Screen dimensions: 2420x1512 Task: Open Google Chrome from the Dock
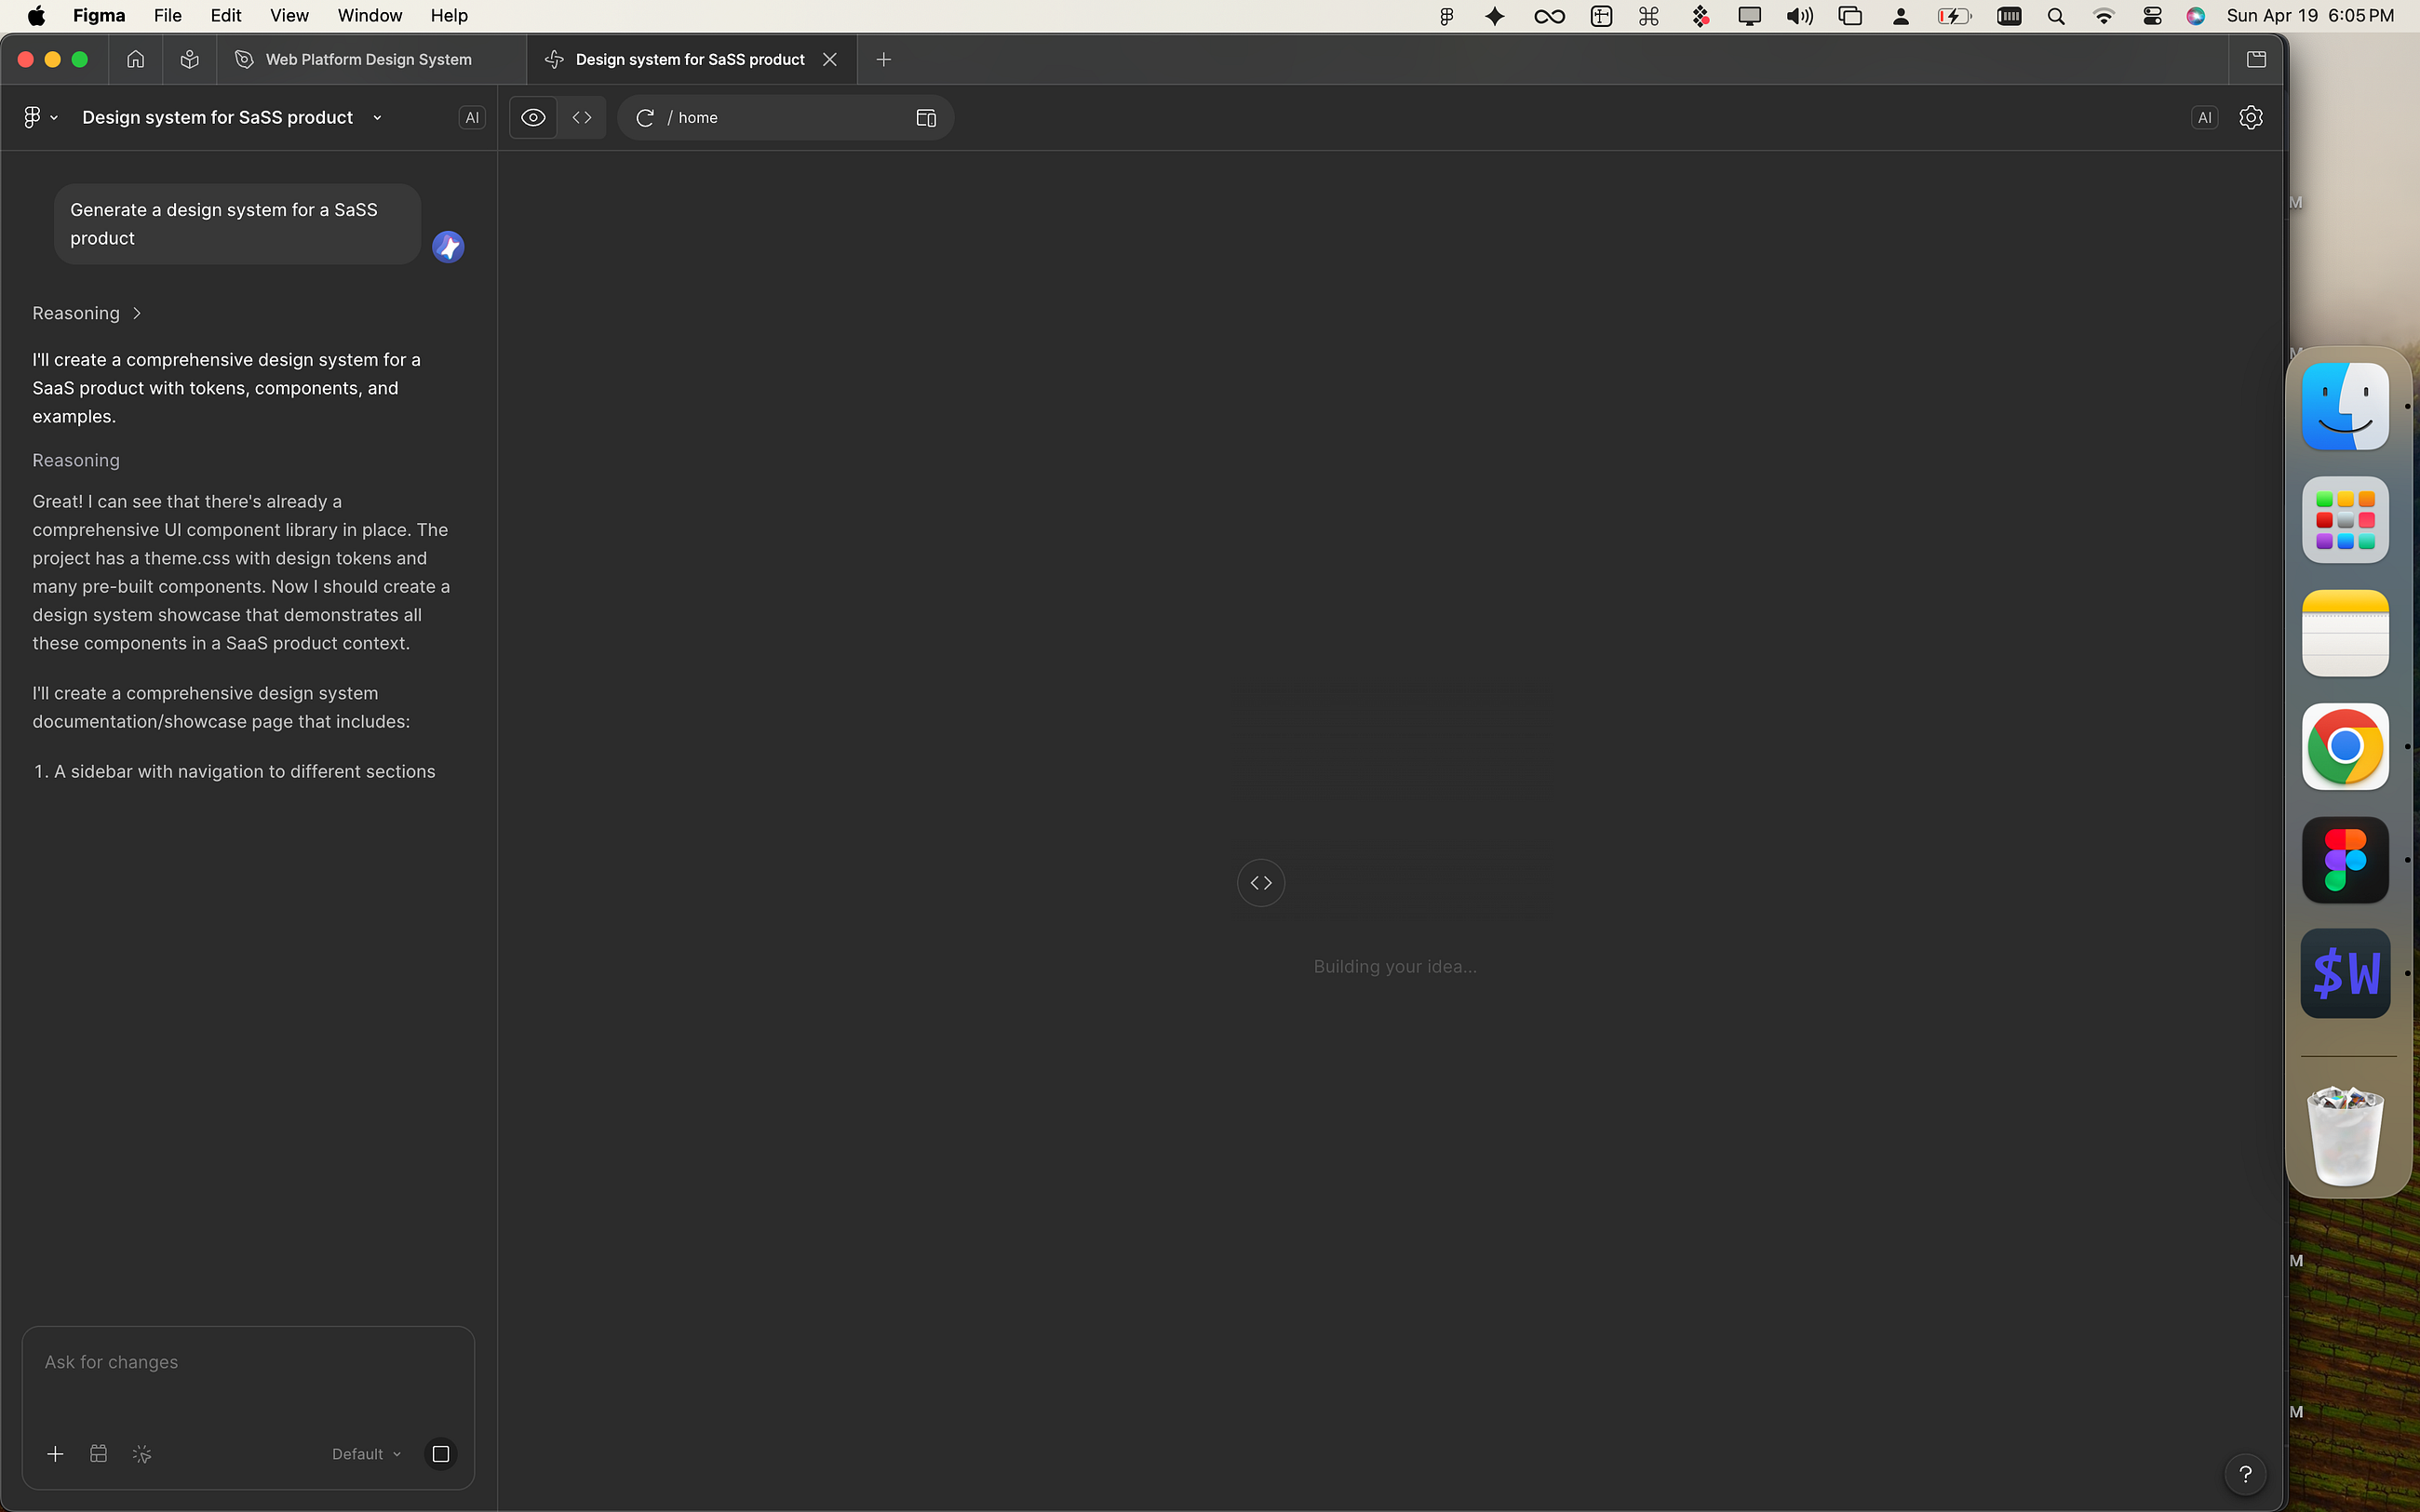click(2345, 746)
